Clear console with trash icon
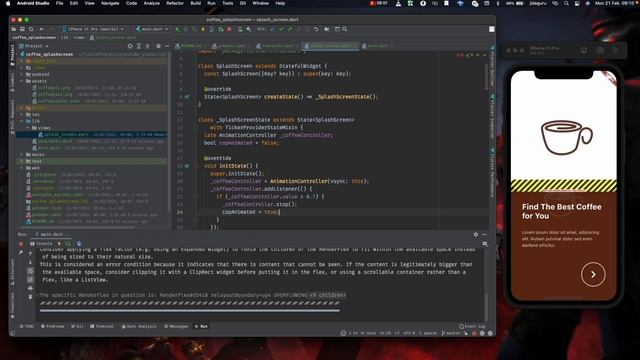Screen dimensions: 640x360 click(x=30, y=297)
